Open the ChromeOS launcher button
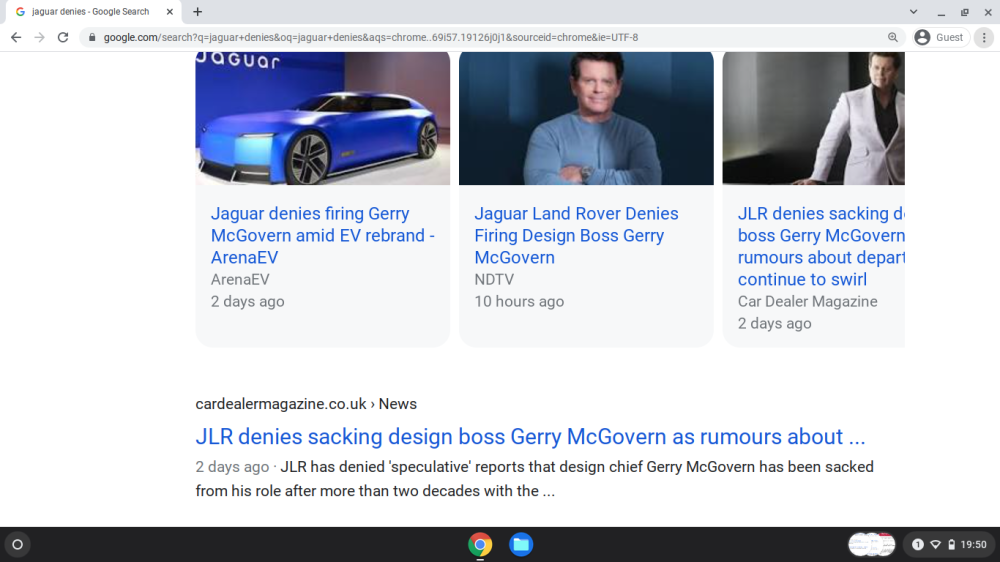 point(18,545)
